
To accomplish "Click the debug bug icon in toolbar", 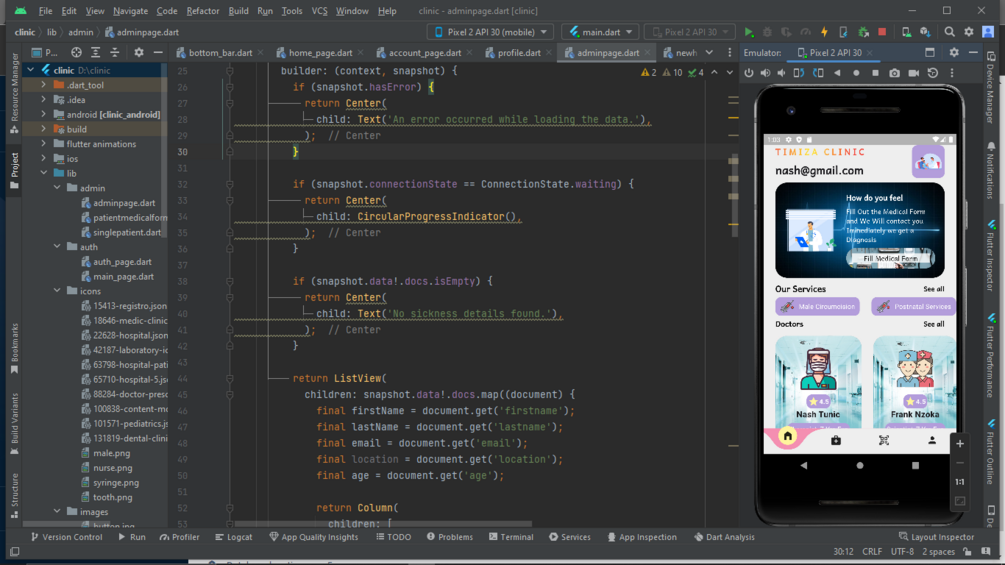I will 767,32.
